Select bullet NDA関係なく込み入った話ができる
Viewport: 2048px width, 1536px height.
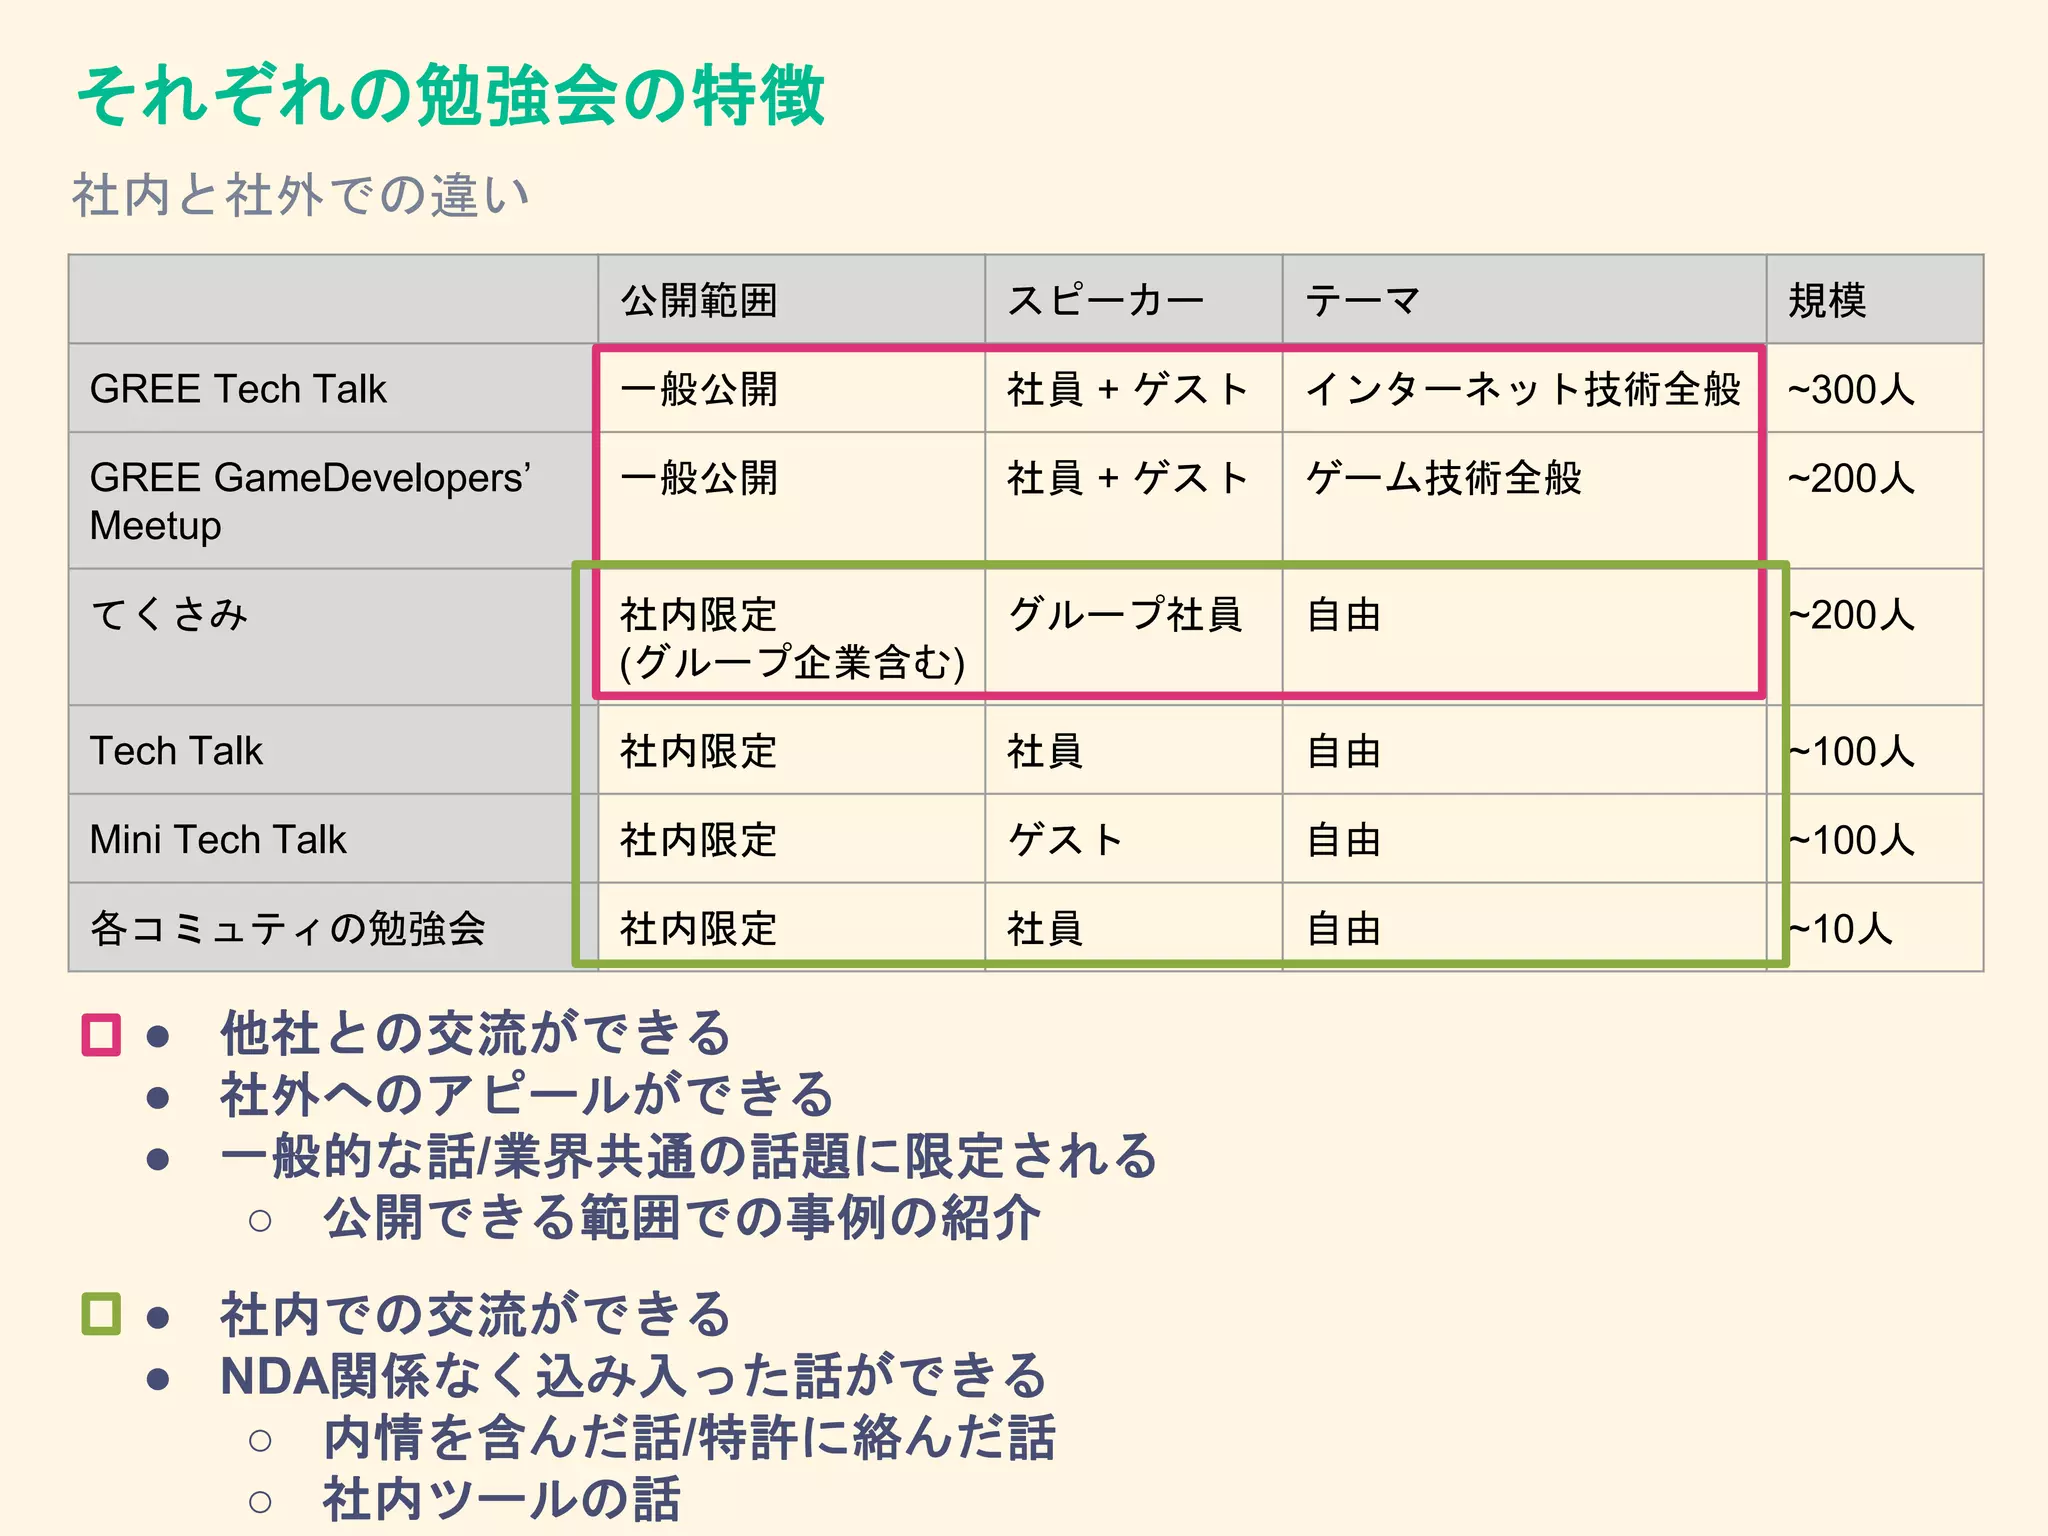click(634, 1376)
